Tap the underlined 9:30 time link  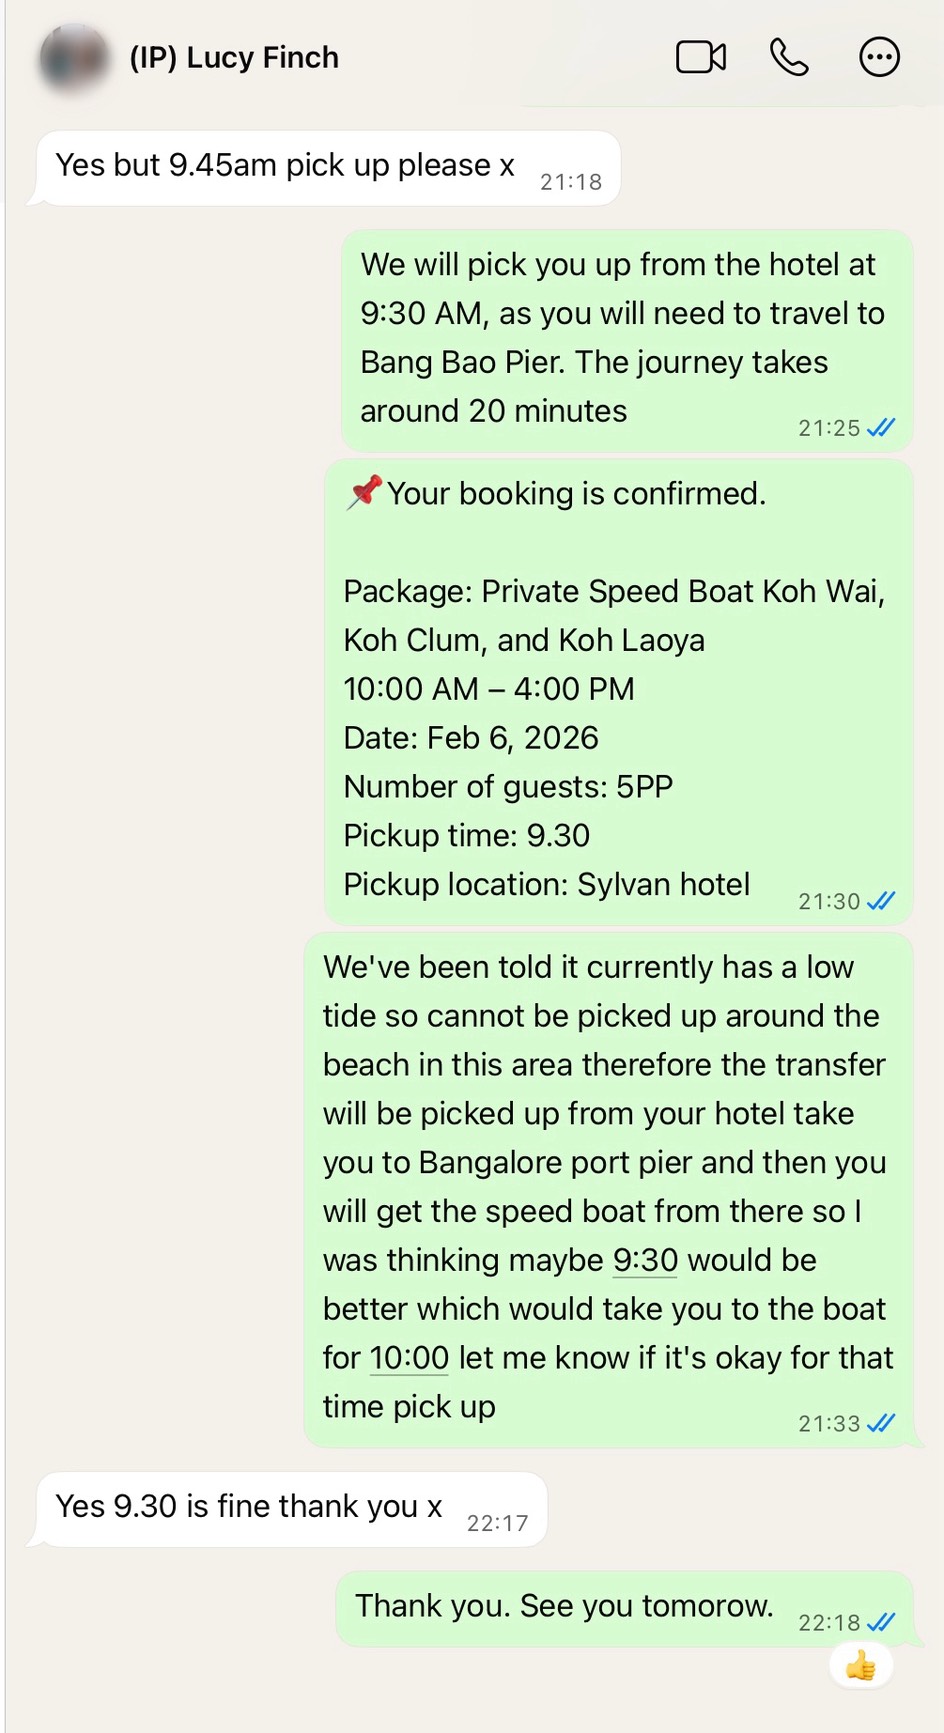(645, 1260)
